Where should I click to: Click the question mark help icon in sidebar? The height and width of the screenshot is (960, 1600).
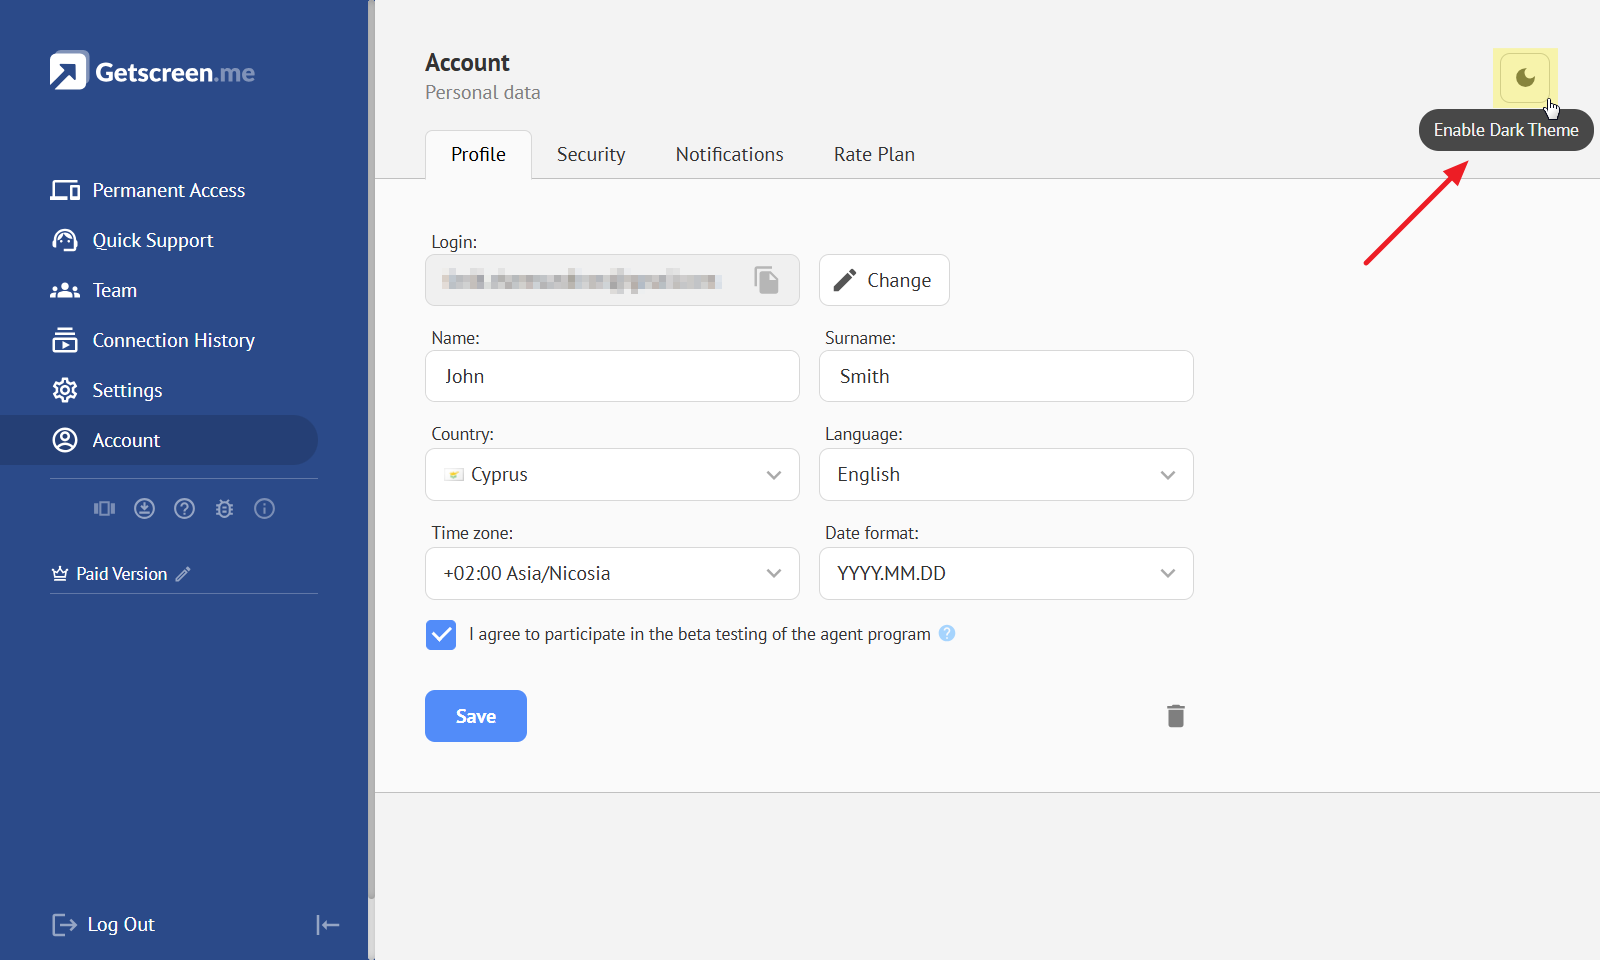185,509
